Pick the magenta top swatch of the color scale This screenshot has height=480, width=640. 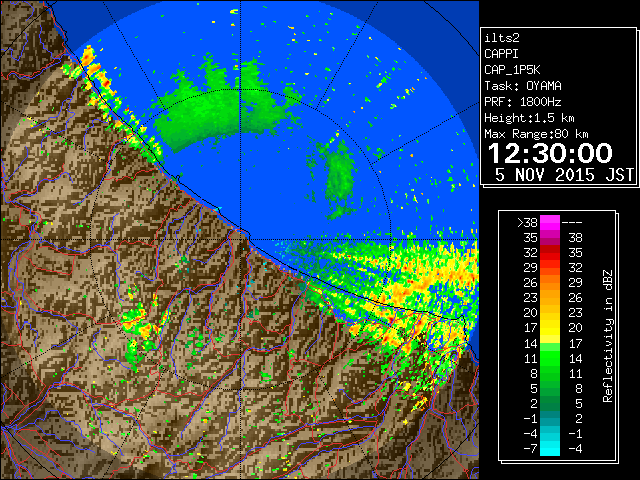(x=550, y=223)
